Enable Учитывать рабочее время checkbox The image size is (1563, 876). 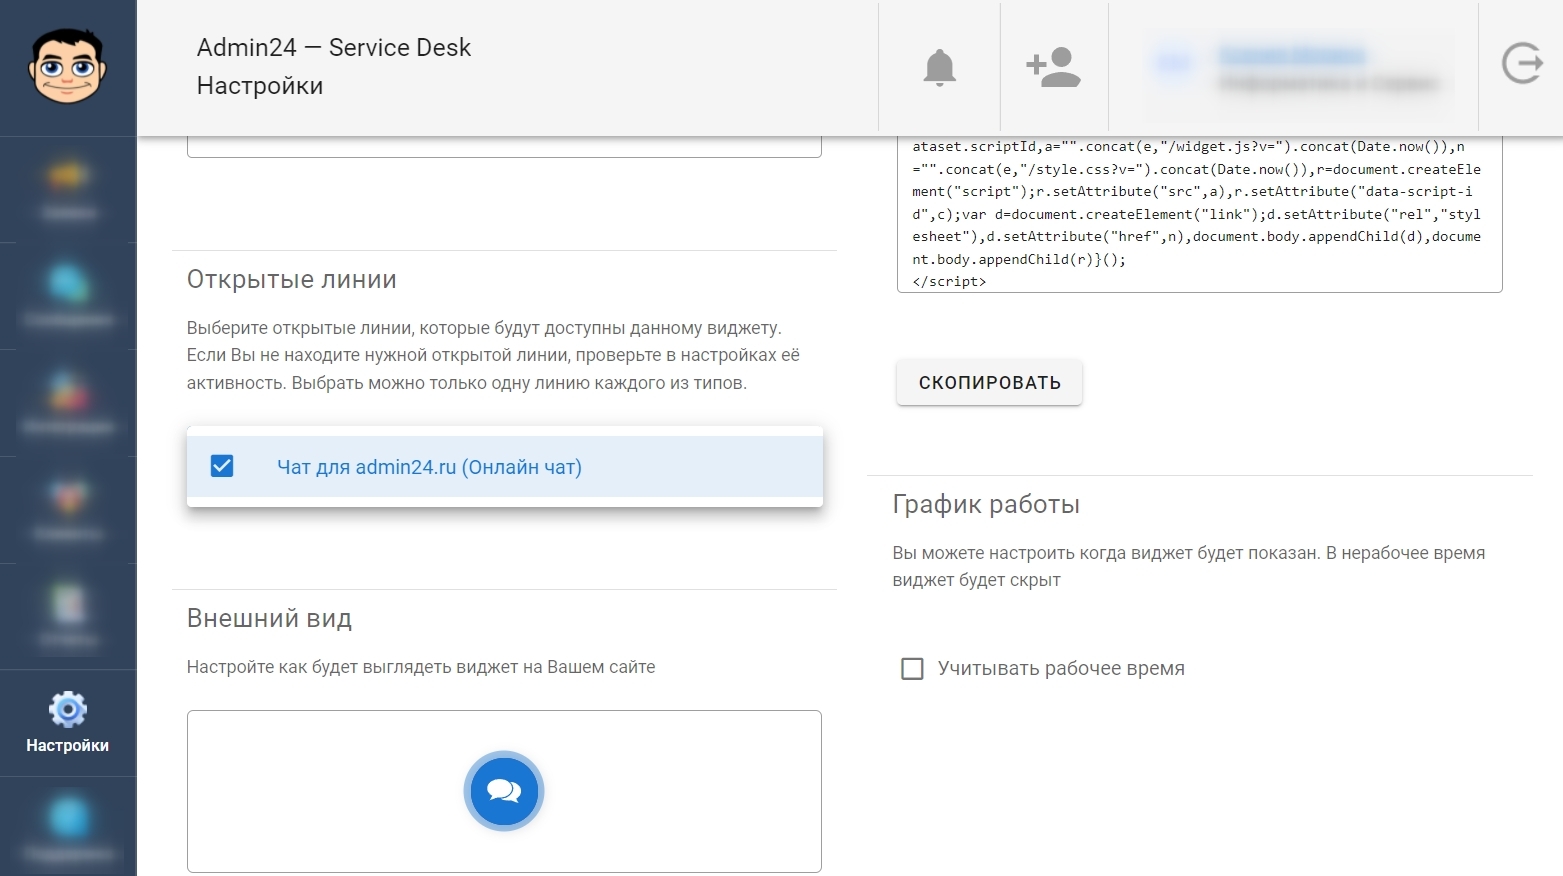912,668
